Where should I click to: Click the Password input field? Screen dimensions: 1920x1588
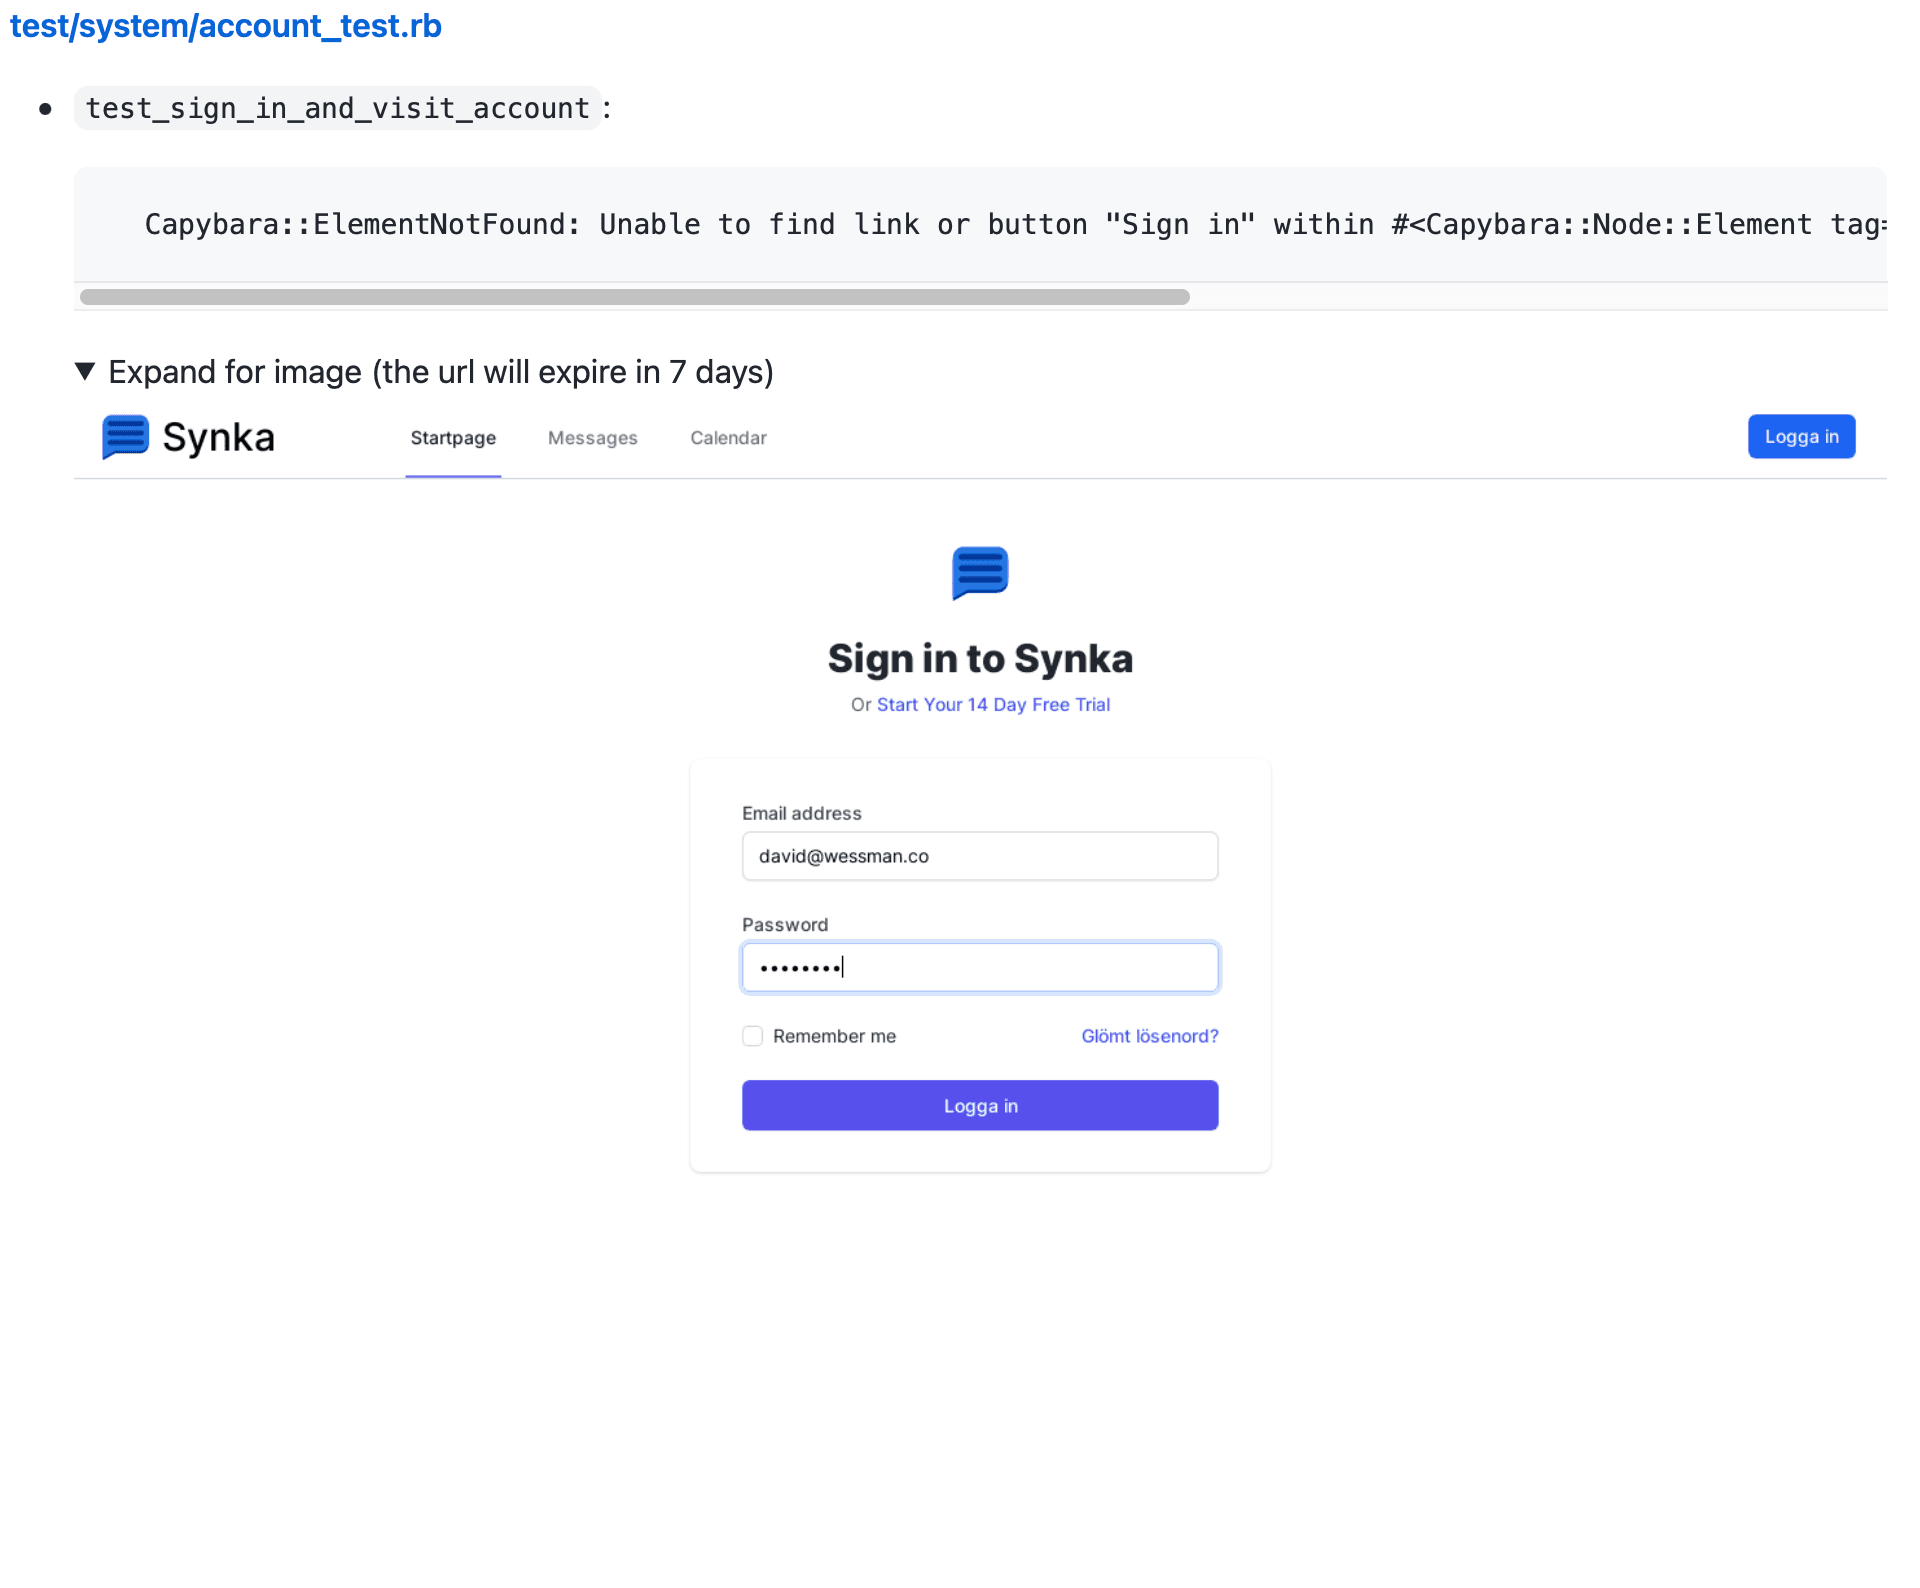point(979,967)
